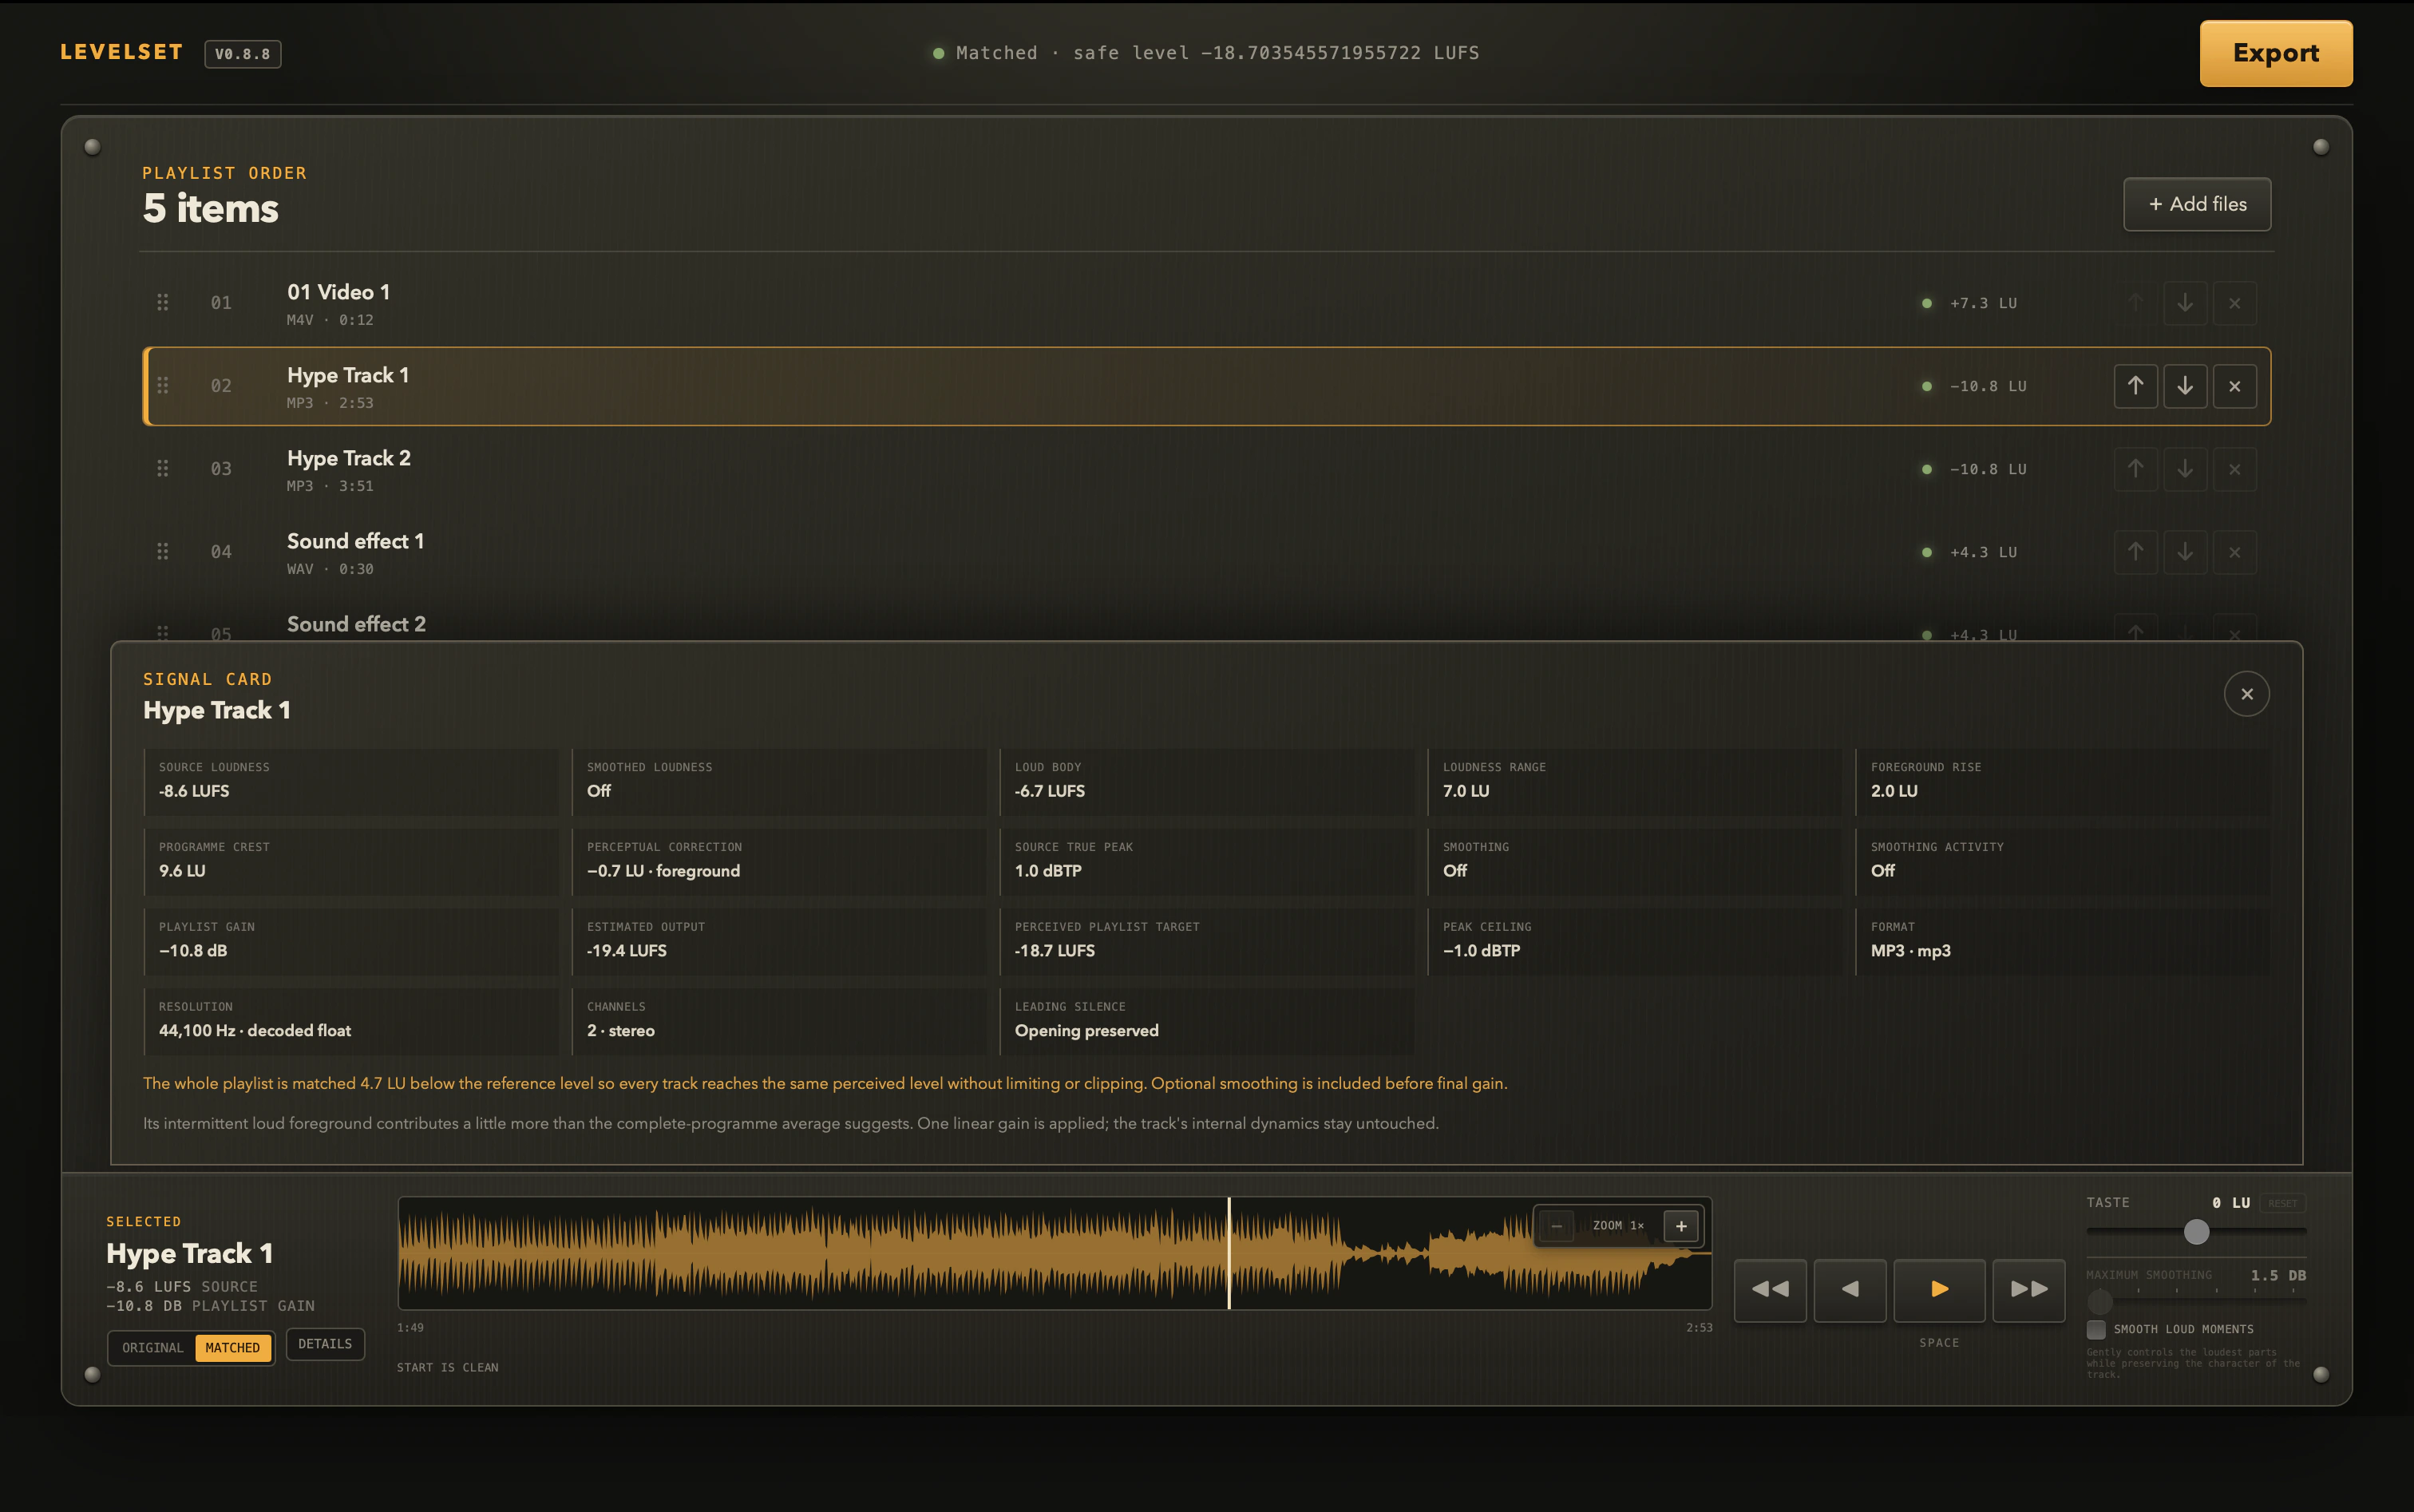
Task: Click the Matched safe level status
Action: tap(1206, 53)
